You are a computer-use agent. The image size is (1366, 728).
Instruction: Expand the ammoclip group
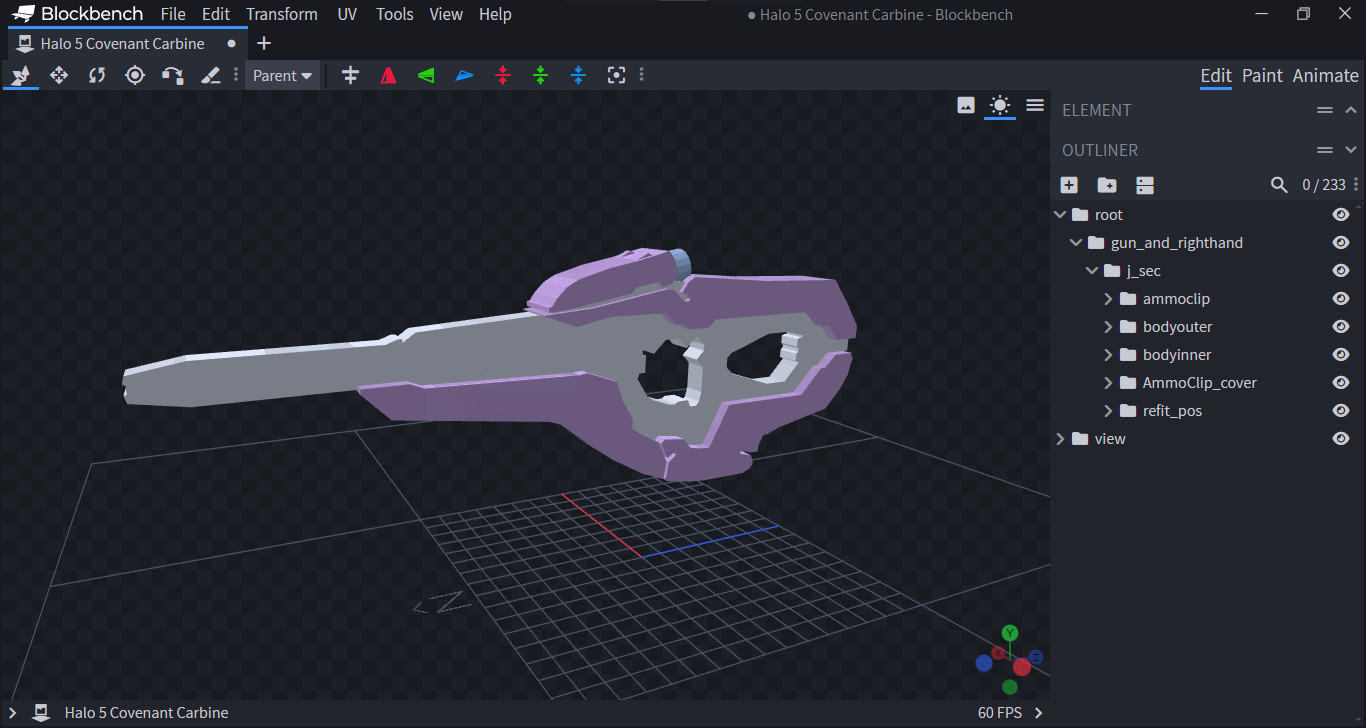point(1108,299)
